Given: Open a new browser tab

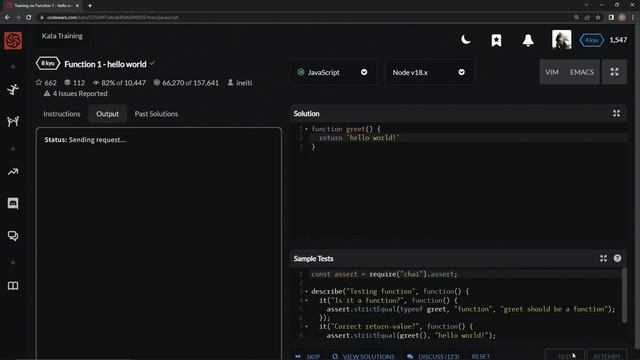Looking at the screenshot, I should [x=90, y=6].
